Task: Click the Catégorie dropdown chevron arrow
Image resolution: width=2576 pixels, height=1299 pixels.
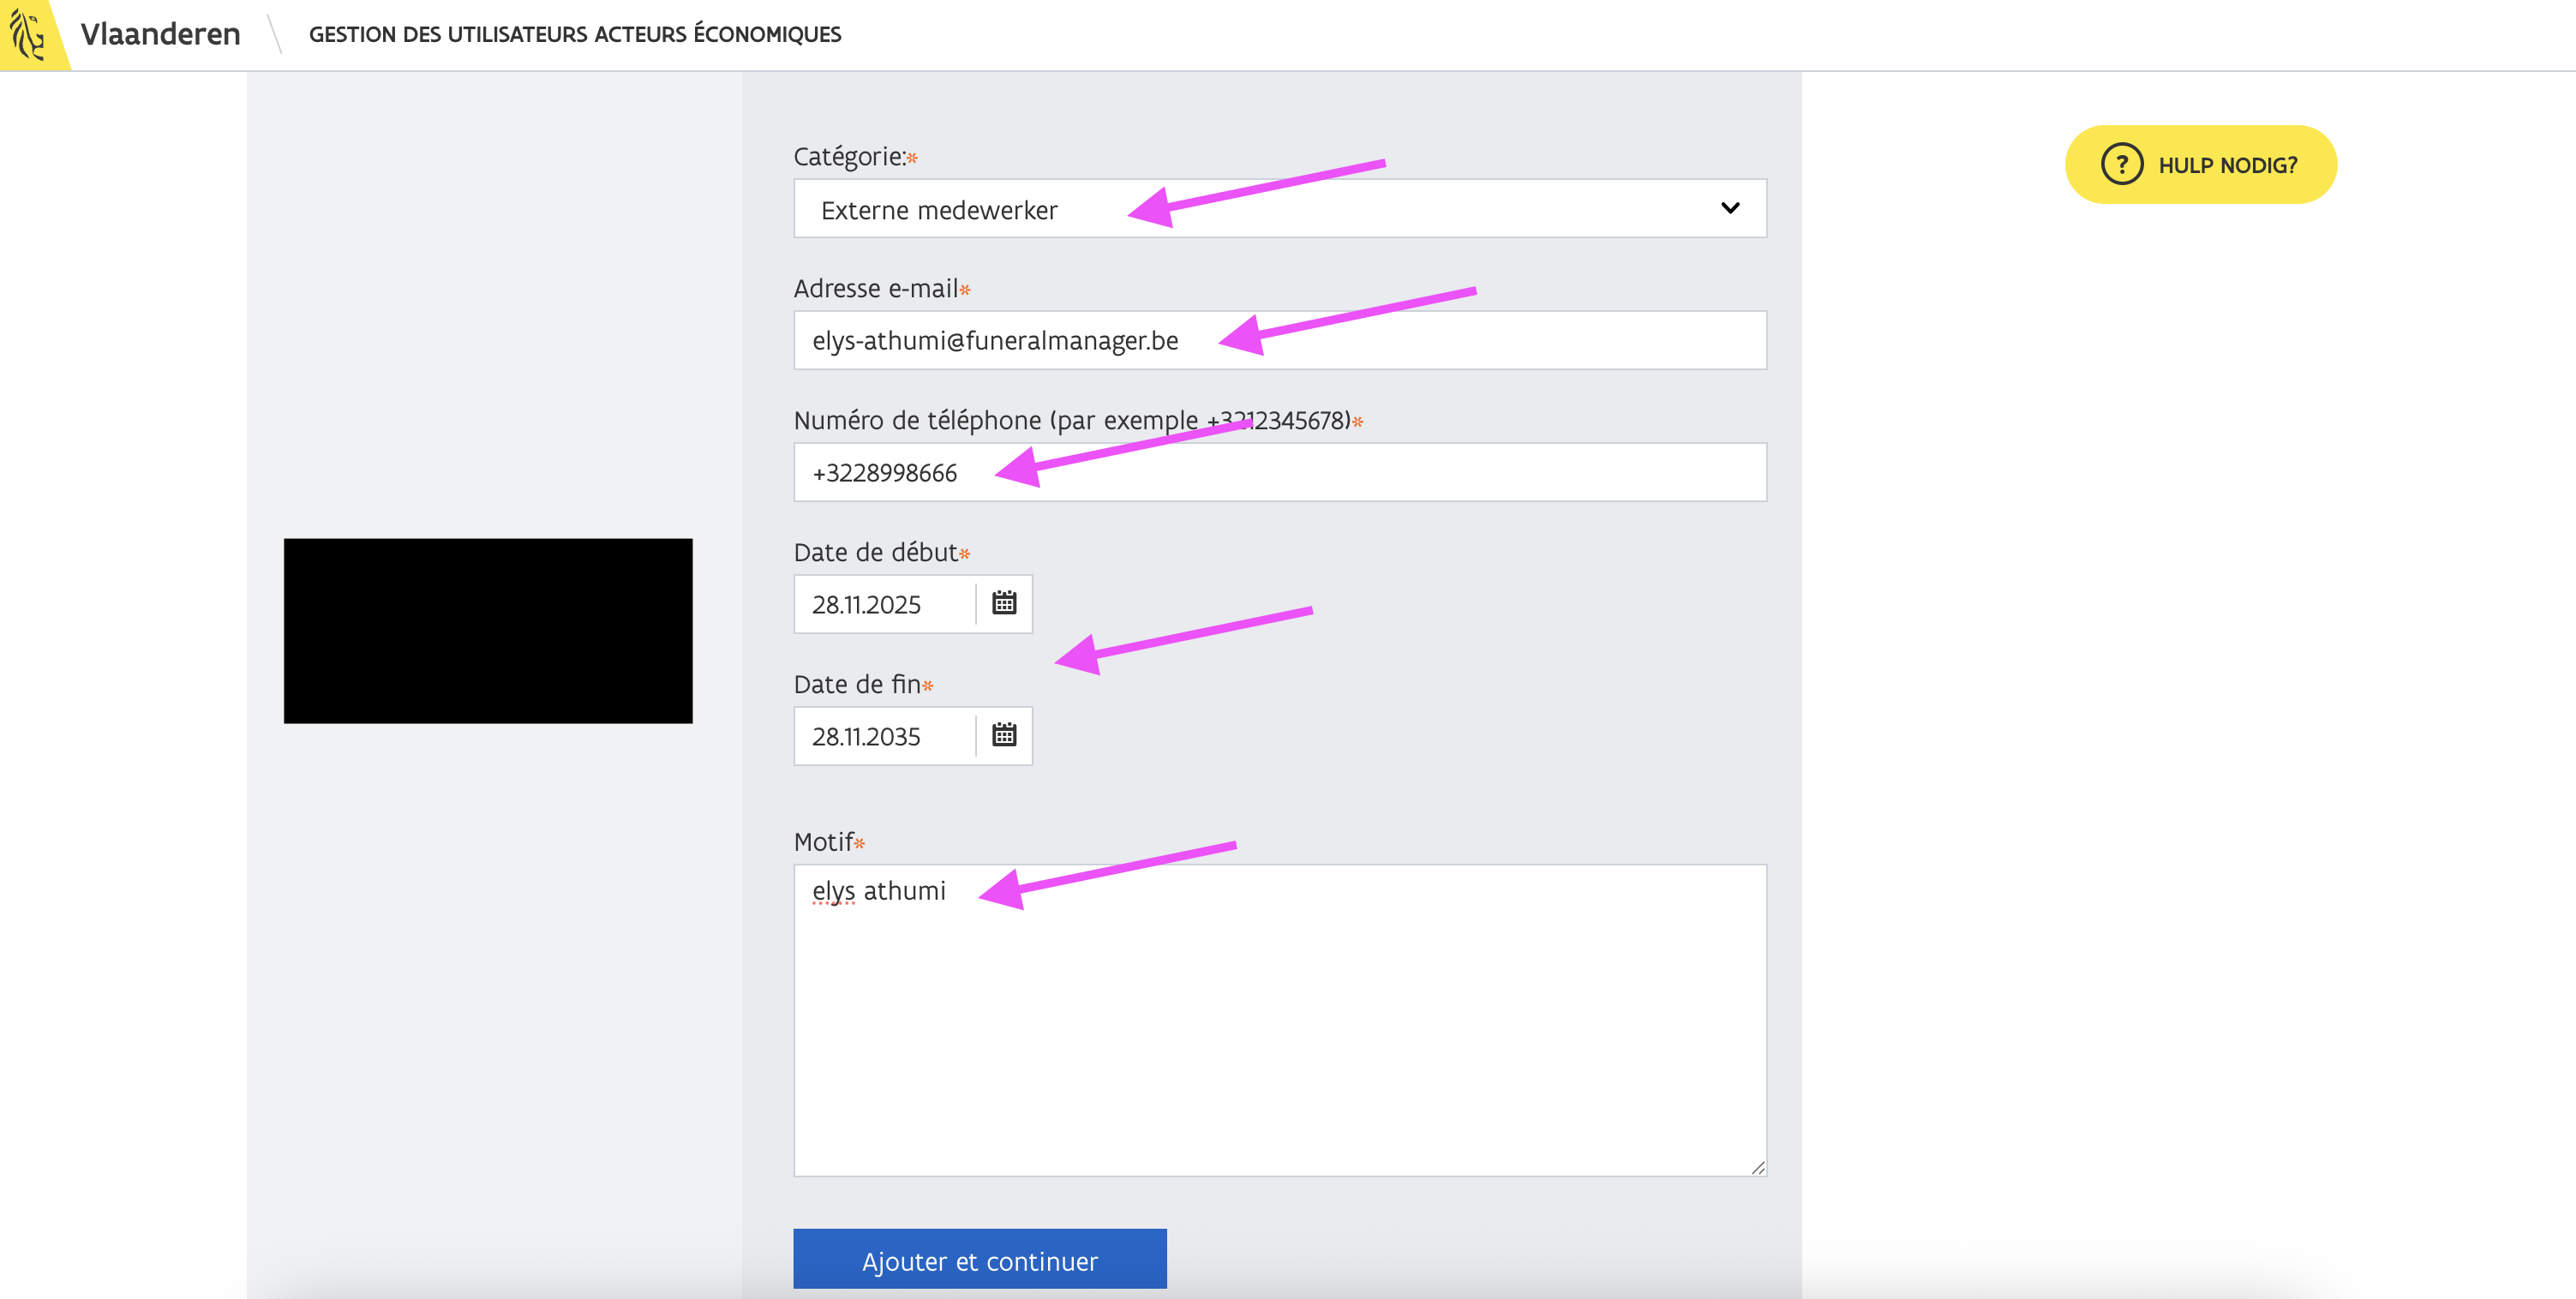Action: pos(1729,208)
